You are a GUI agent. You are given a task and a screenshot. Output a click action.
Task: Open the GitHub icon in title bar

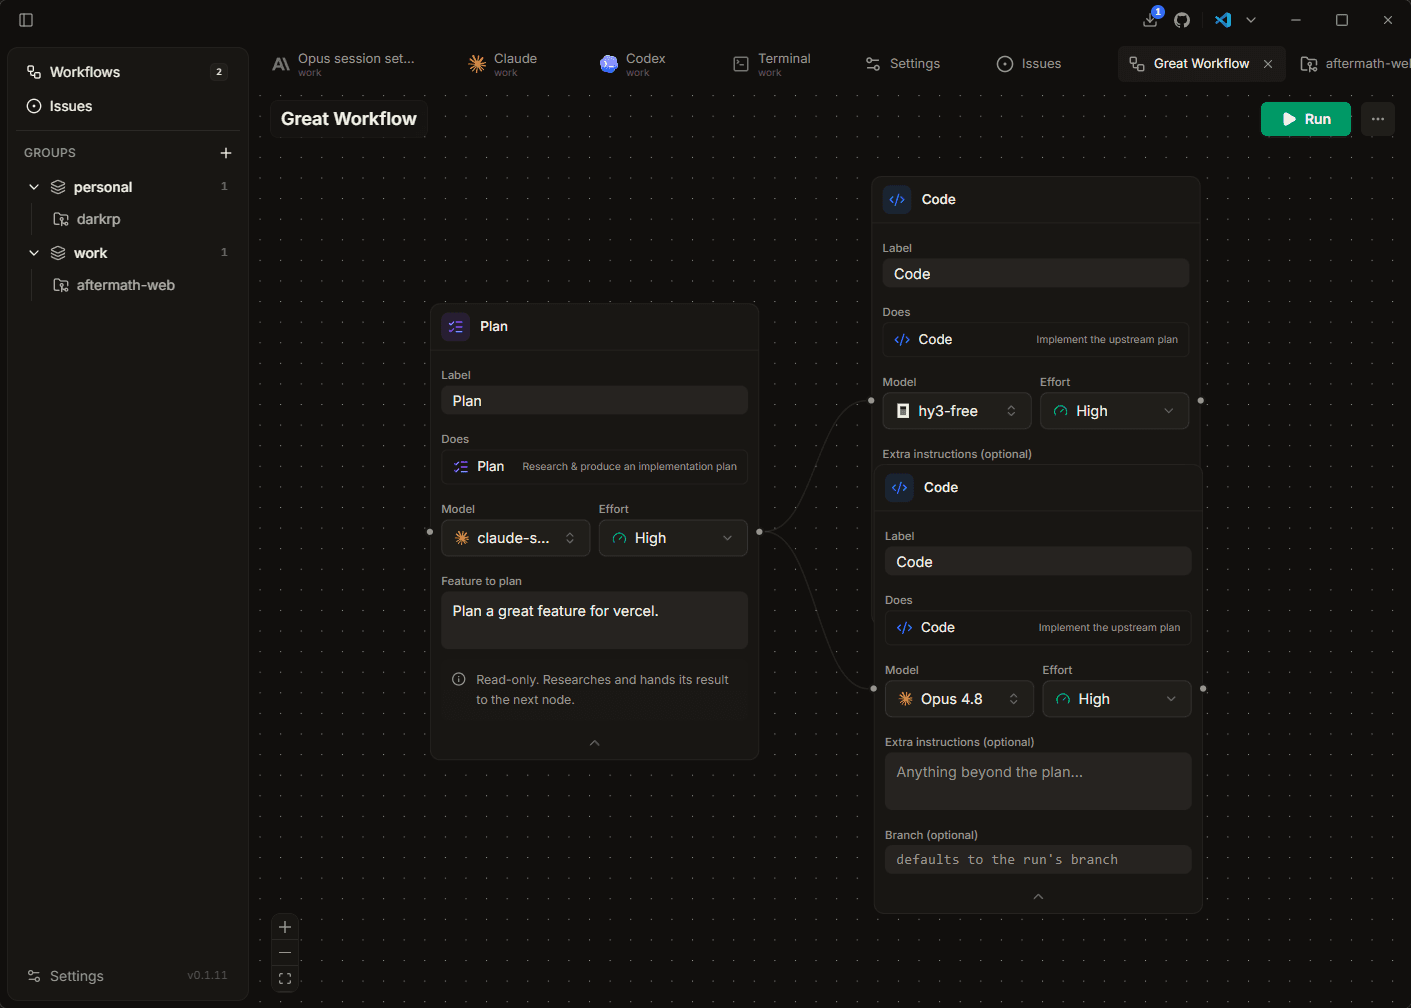(1182, 20)
